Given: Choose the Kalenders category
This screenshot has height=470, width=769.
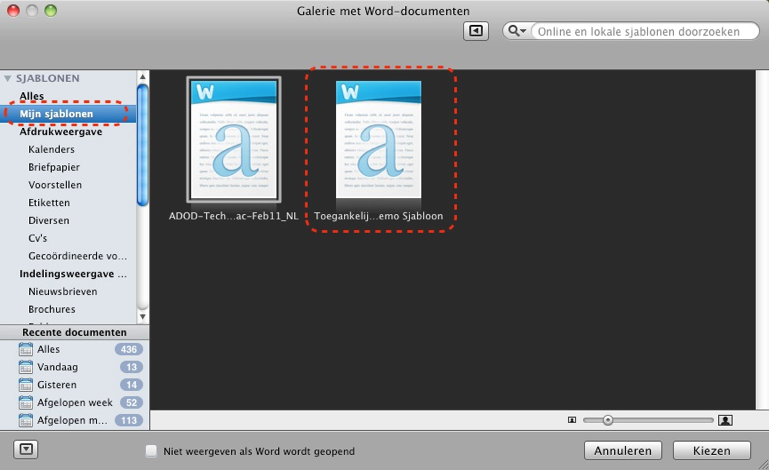Looking at the screenshot, I should click(x=51, y=149).
